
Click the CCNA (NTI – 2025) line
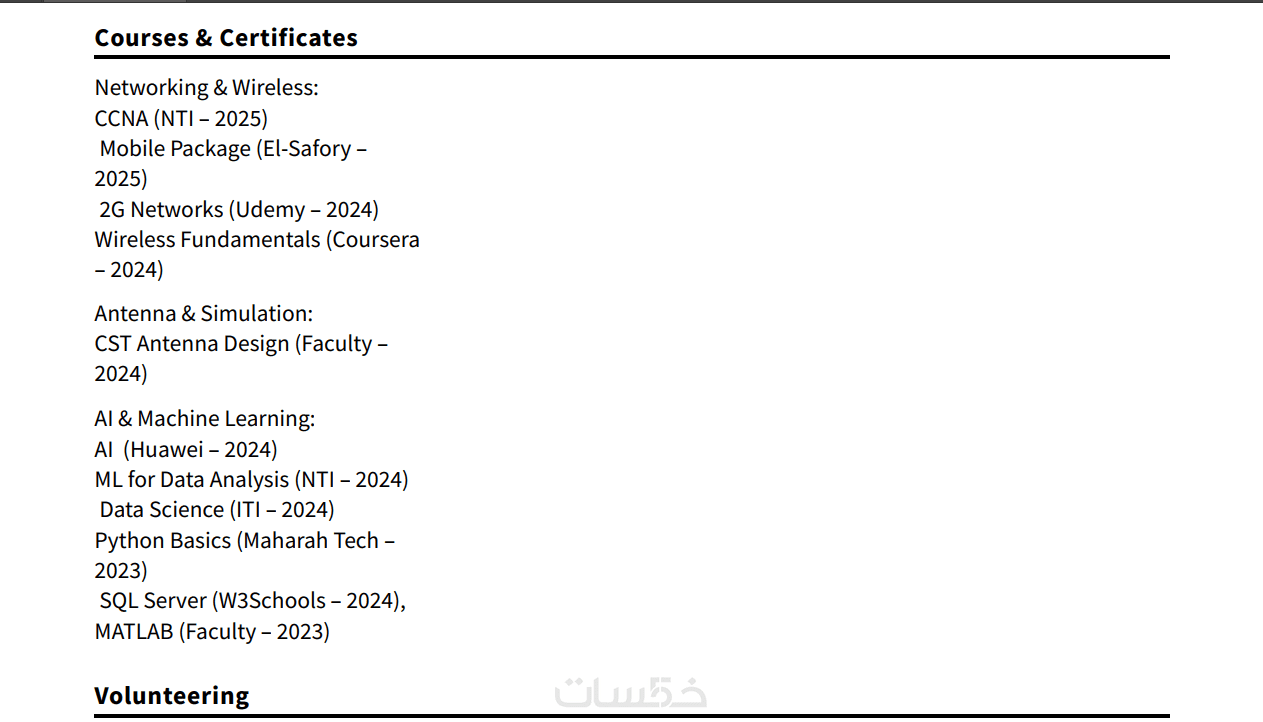[181, 119]
